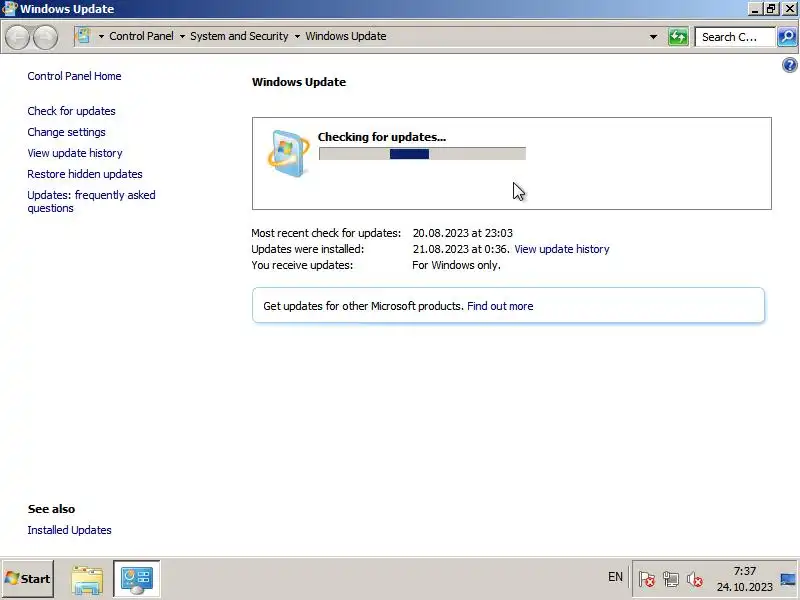This screenshot has width=800, height=600.
Task: Select Control Panel breadcrumb
Action: [x=141, y=36]
